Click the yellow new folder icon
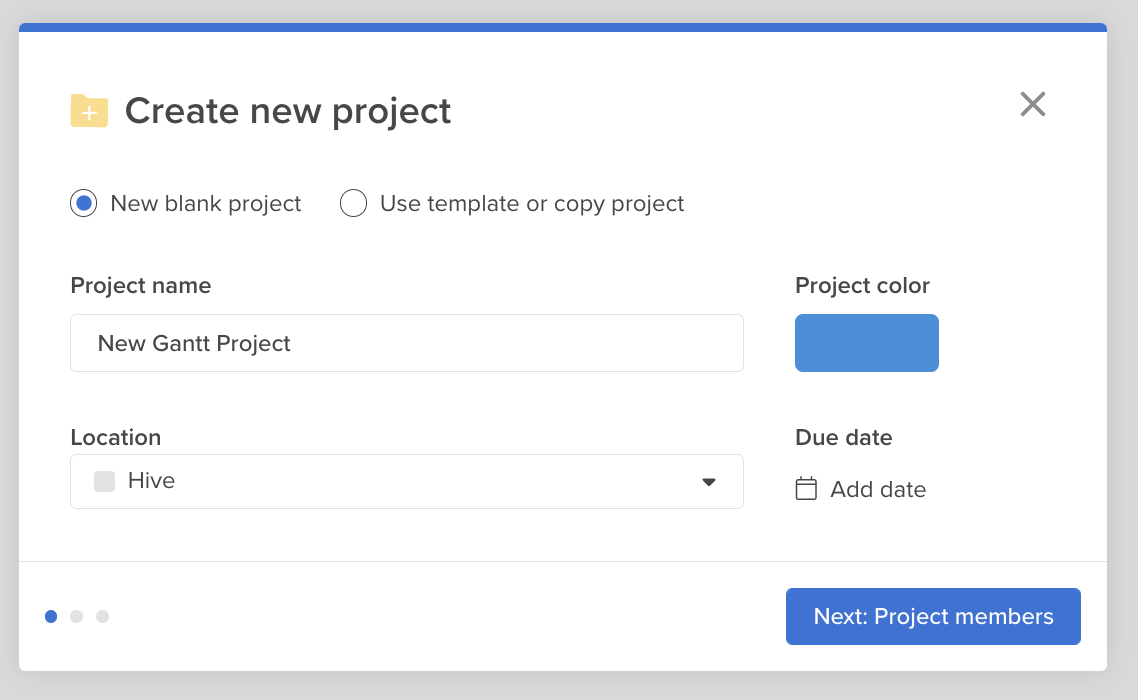Image resolution: width=1138 pixels, height=700 pixels. click(x=88, y=110)
